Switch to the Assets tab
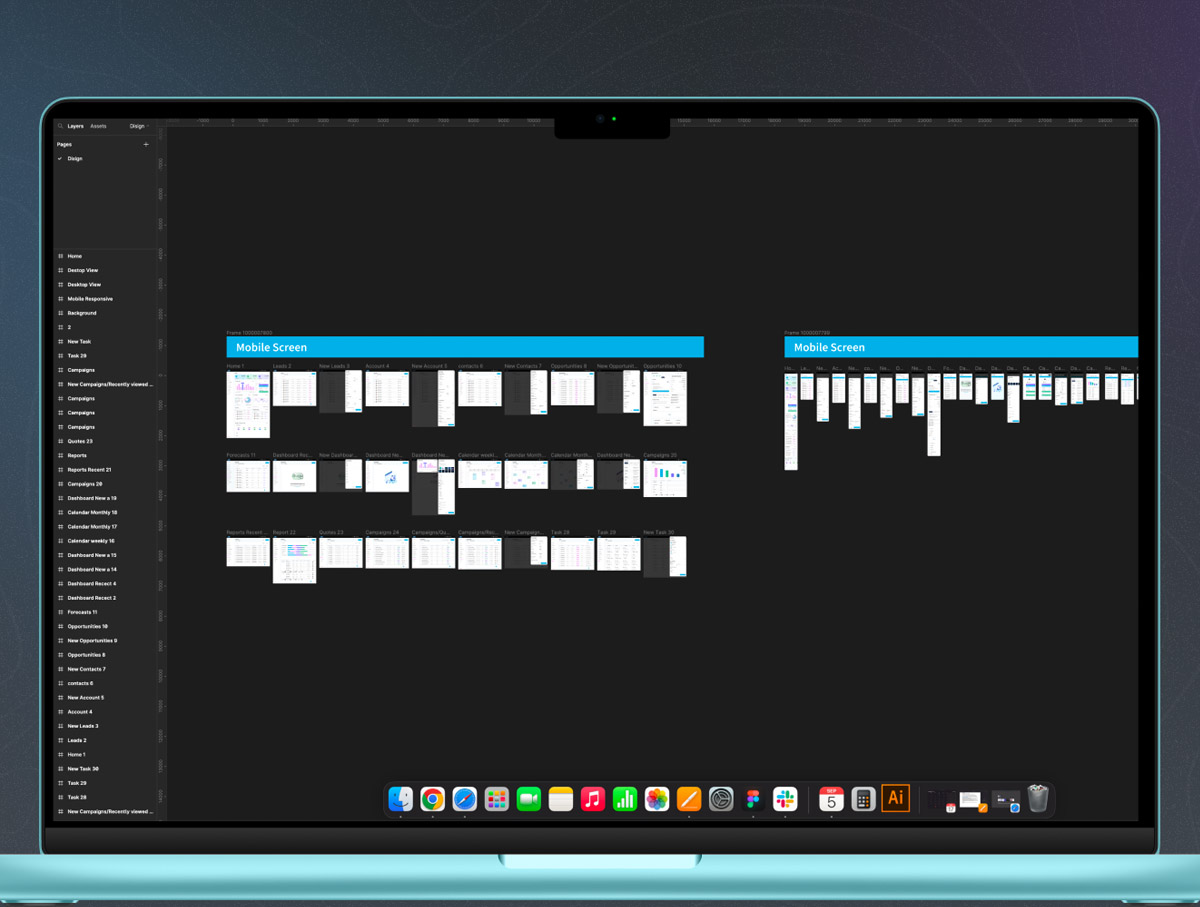Screen dimensions: 1200x907 pyautogui.click(x=98, y=126)
